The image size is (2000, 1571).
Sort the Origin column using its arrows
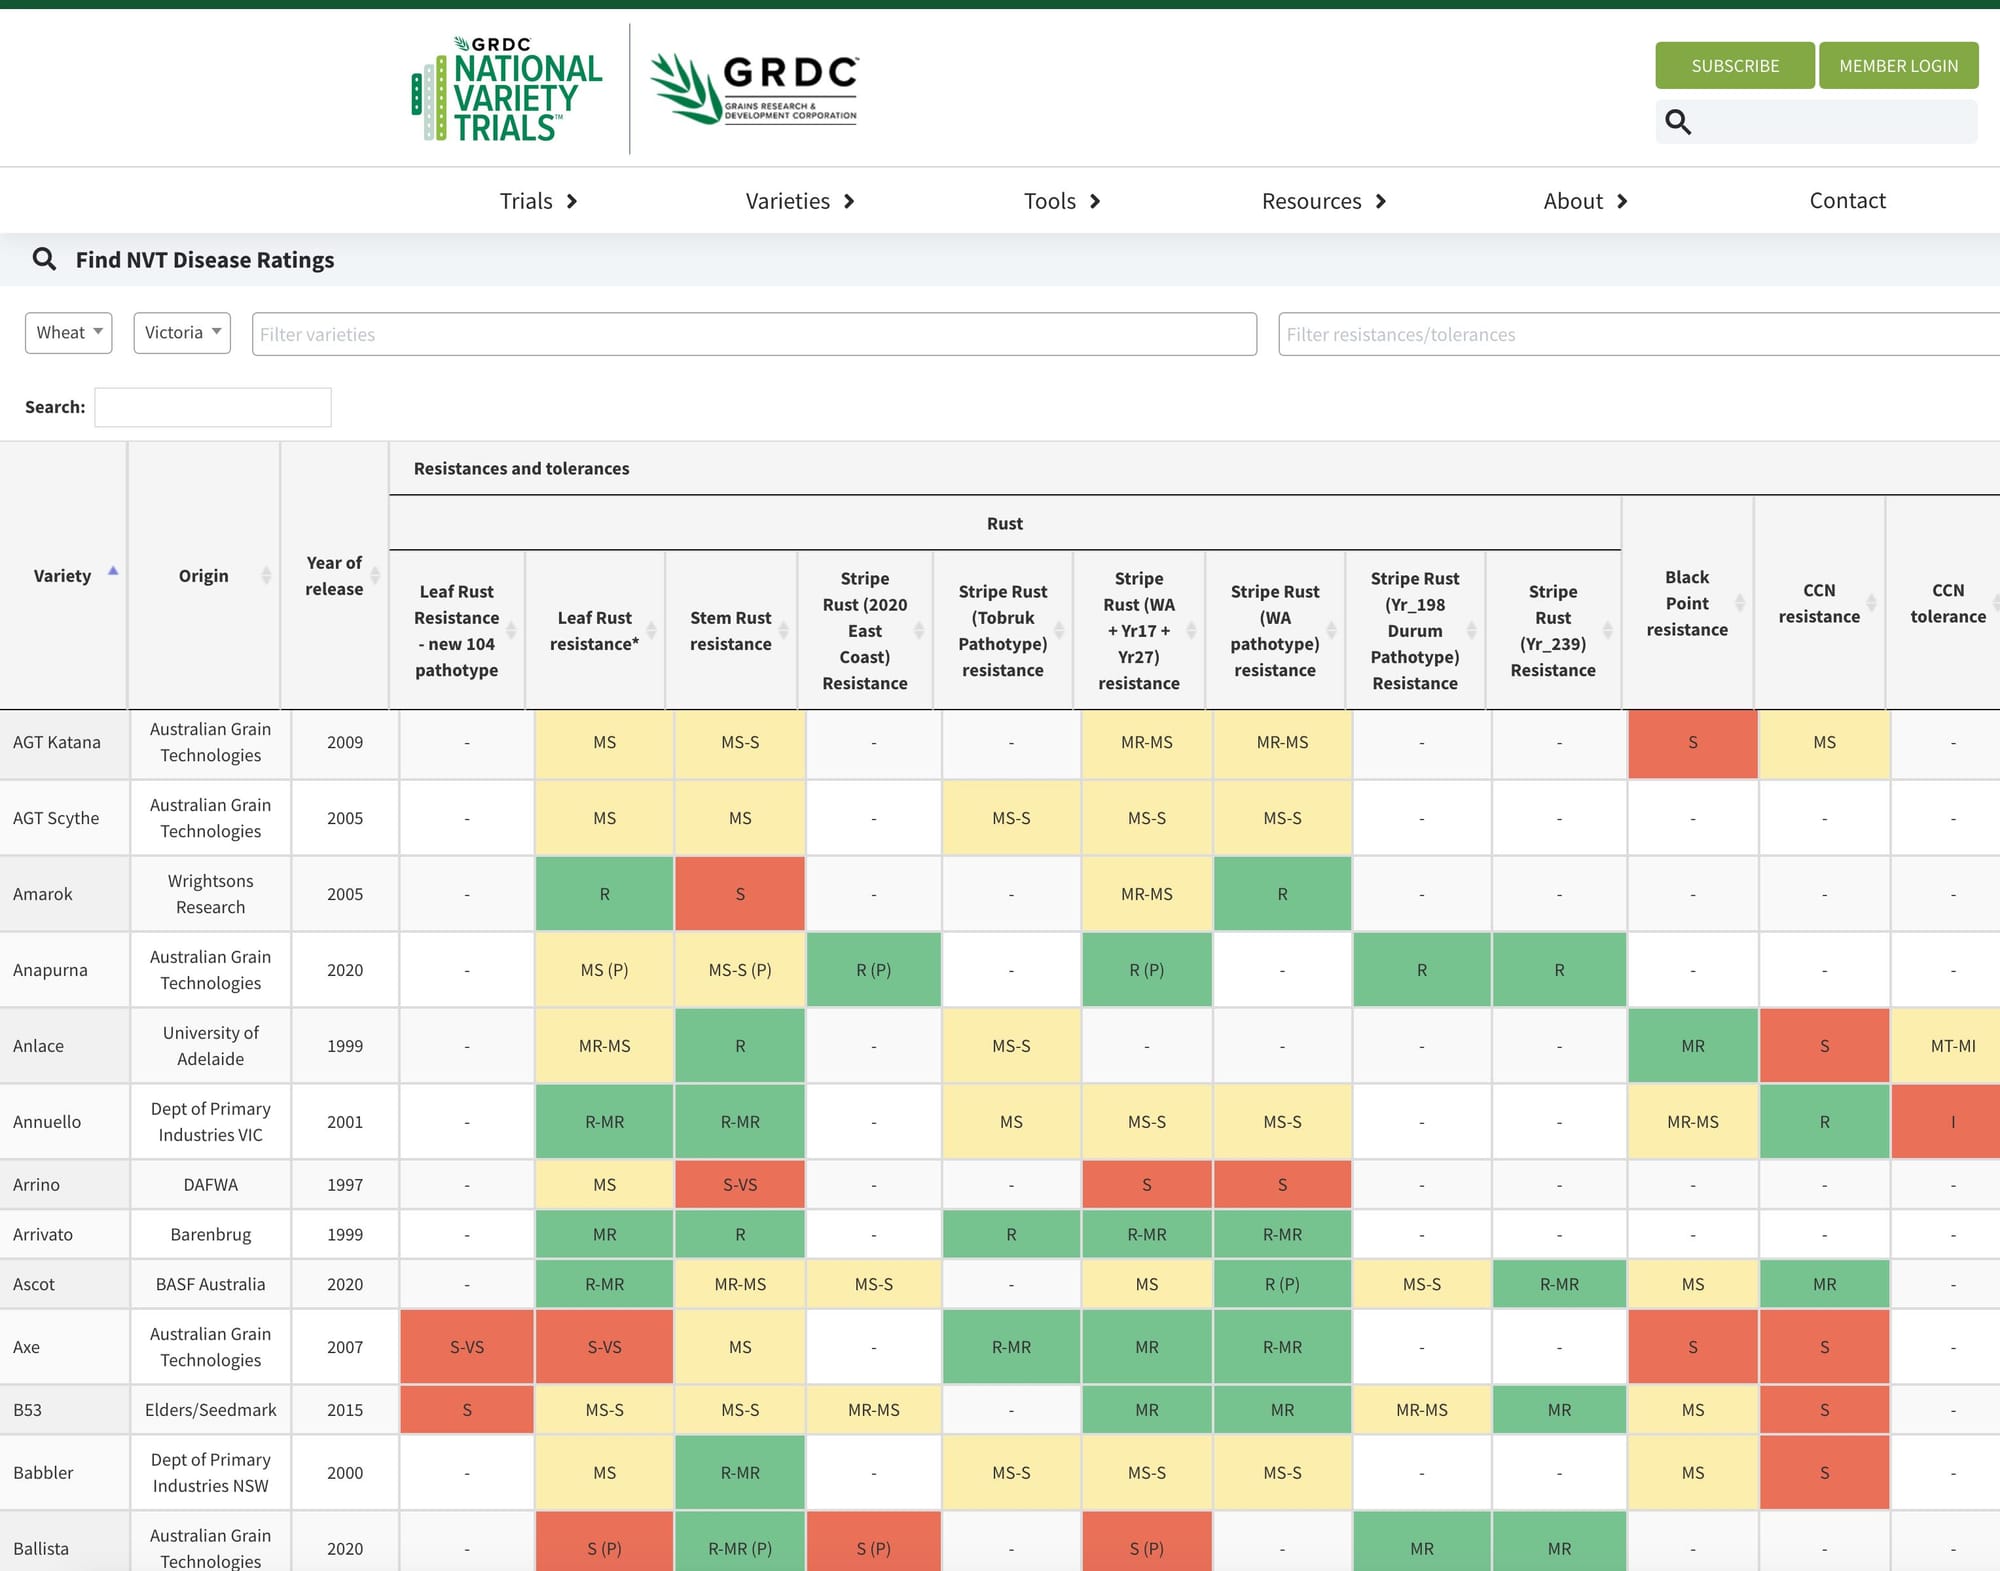pyautogui.click(x=266, y=575)
